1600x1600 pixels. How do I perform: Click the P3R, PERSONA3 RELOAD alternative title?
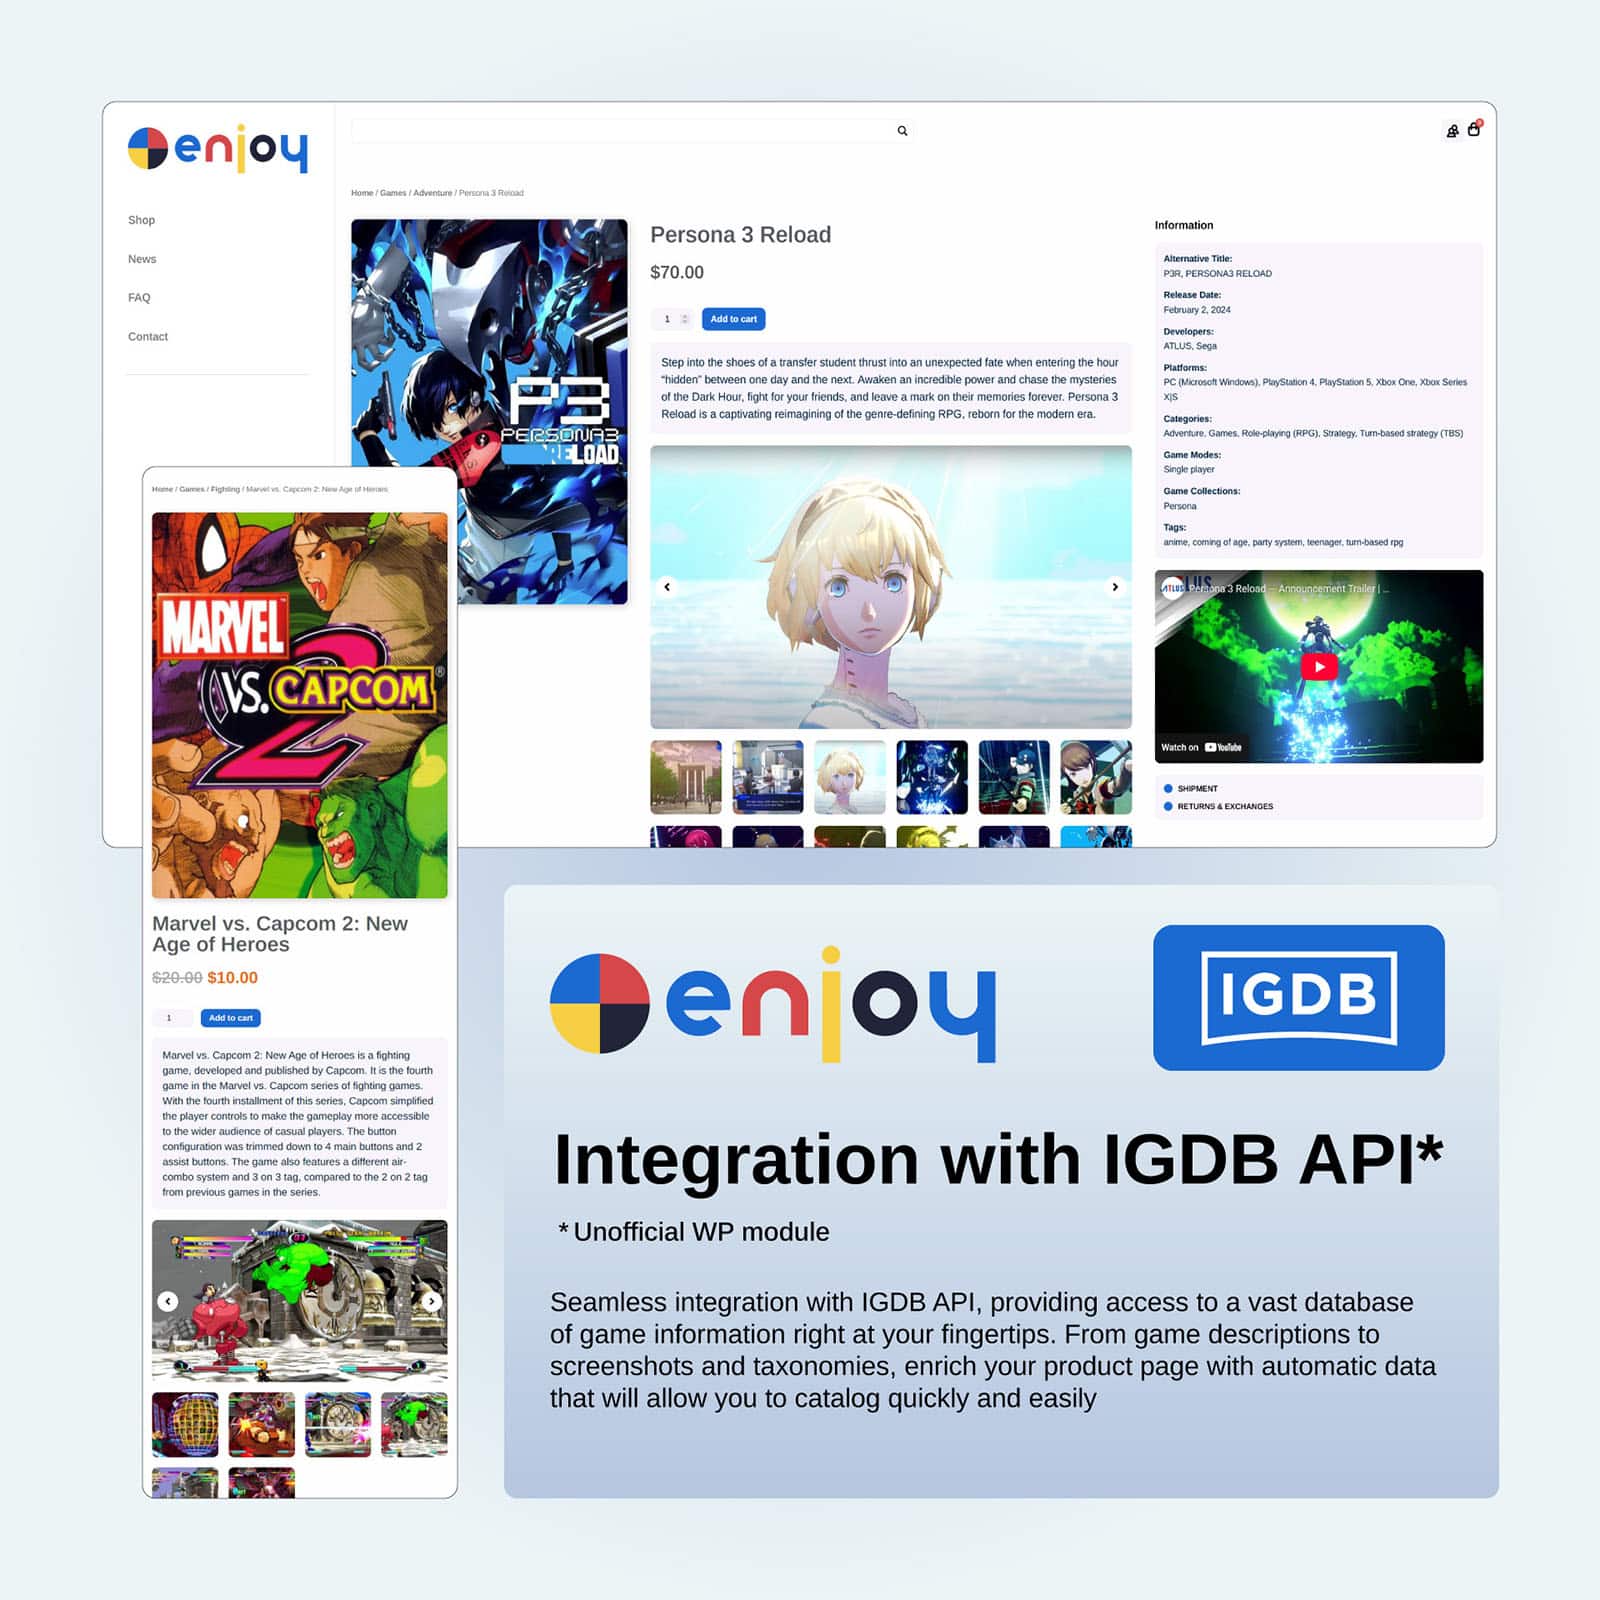point(1217,273)
